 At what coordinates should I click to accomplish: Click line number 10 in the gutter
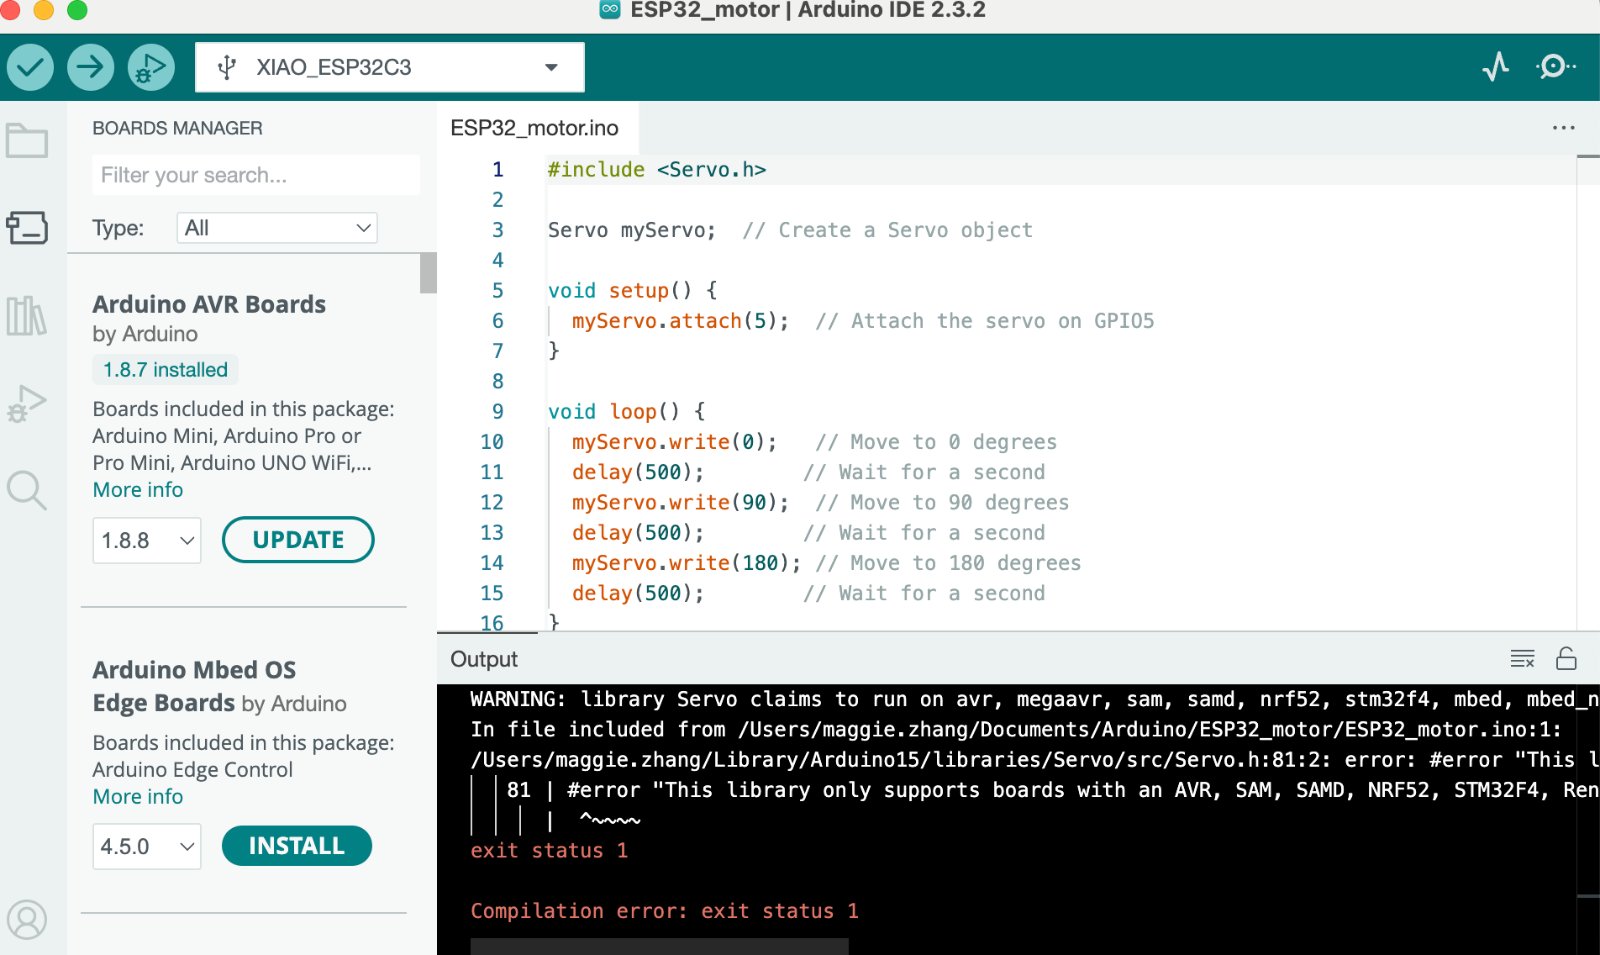tap(492, 442)
